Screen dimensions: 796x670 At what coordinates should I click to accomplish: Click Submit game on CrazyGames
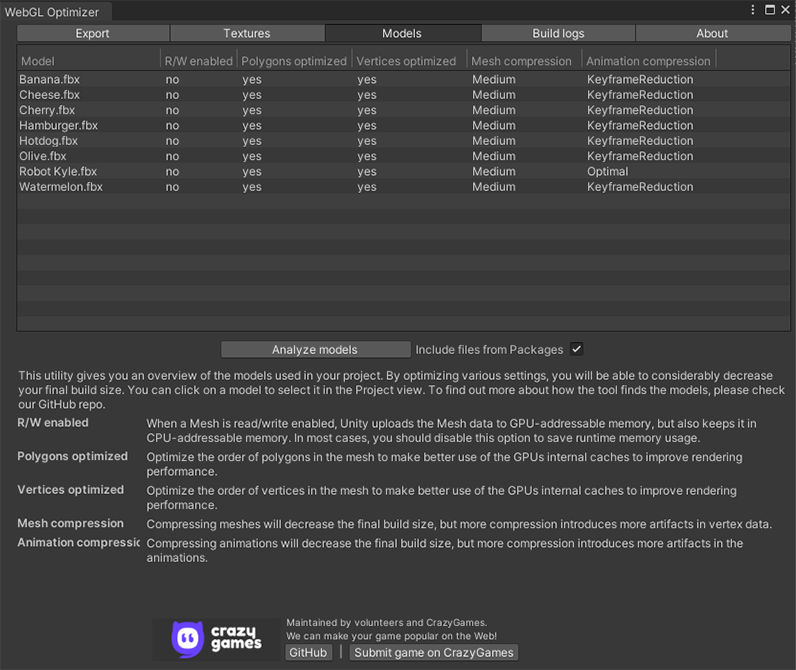(434, 653)
